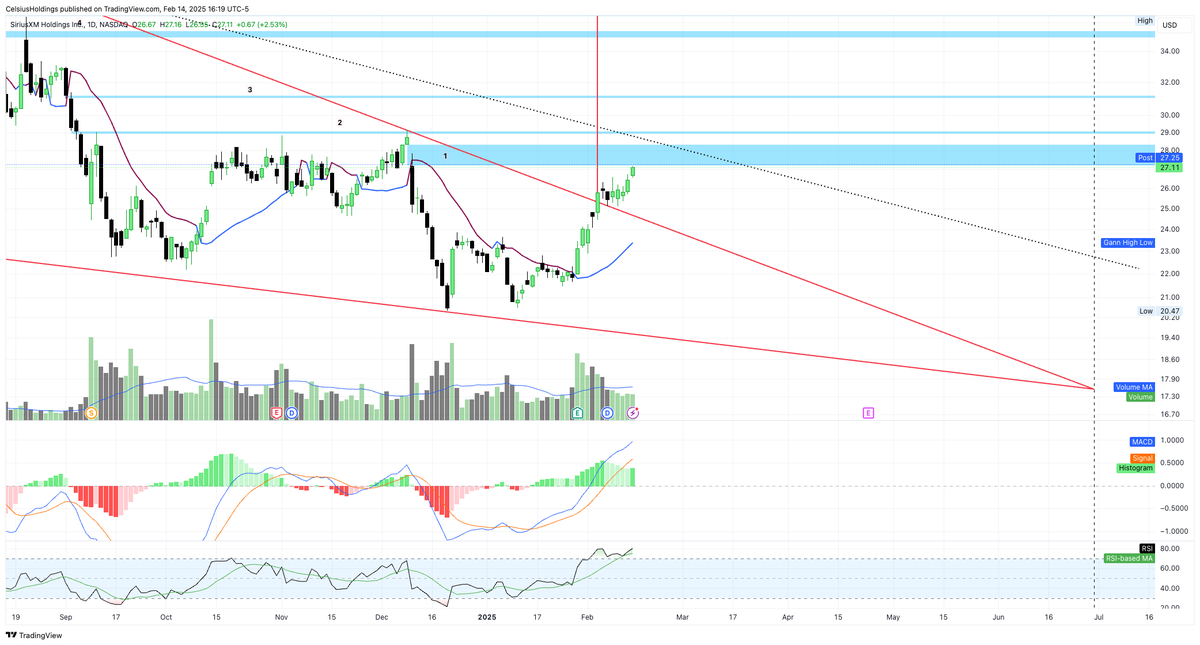
Task: Click the Volume MA indicator label
Action: [x=1134, y=387]
